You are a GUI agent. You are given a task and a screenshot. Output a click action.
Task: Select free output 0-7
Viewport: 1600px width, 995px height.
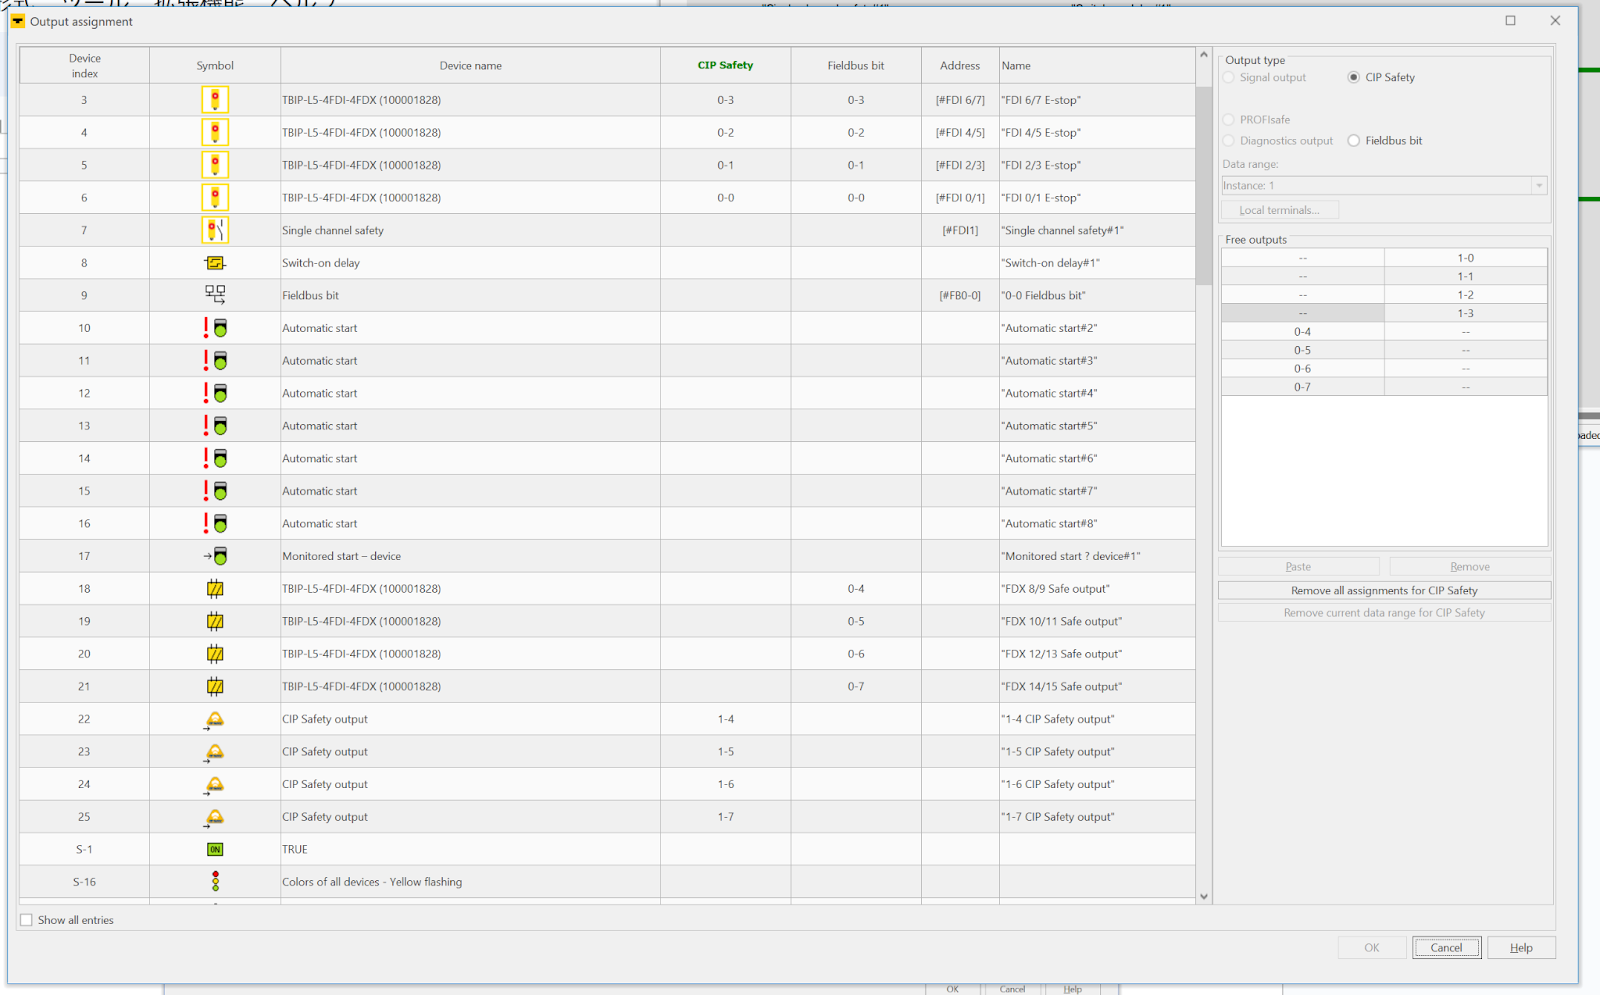click(1302, 387)
